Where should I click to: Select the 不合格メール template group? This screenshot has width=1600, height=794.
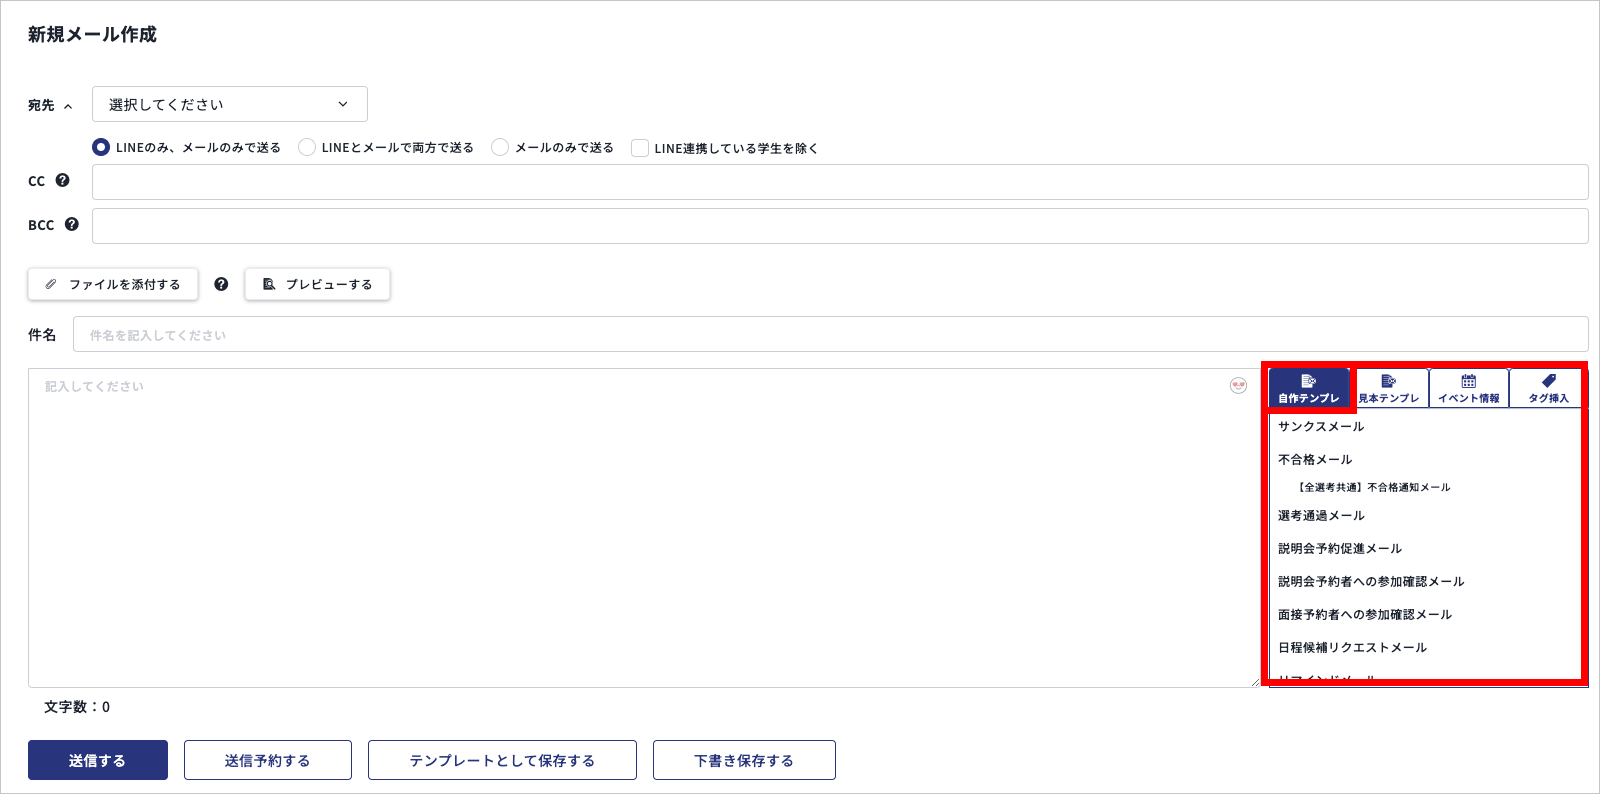pyautogui.click(x=1315, y=460)
